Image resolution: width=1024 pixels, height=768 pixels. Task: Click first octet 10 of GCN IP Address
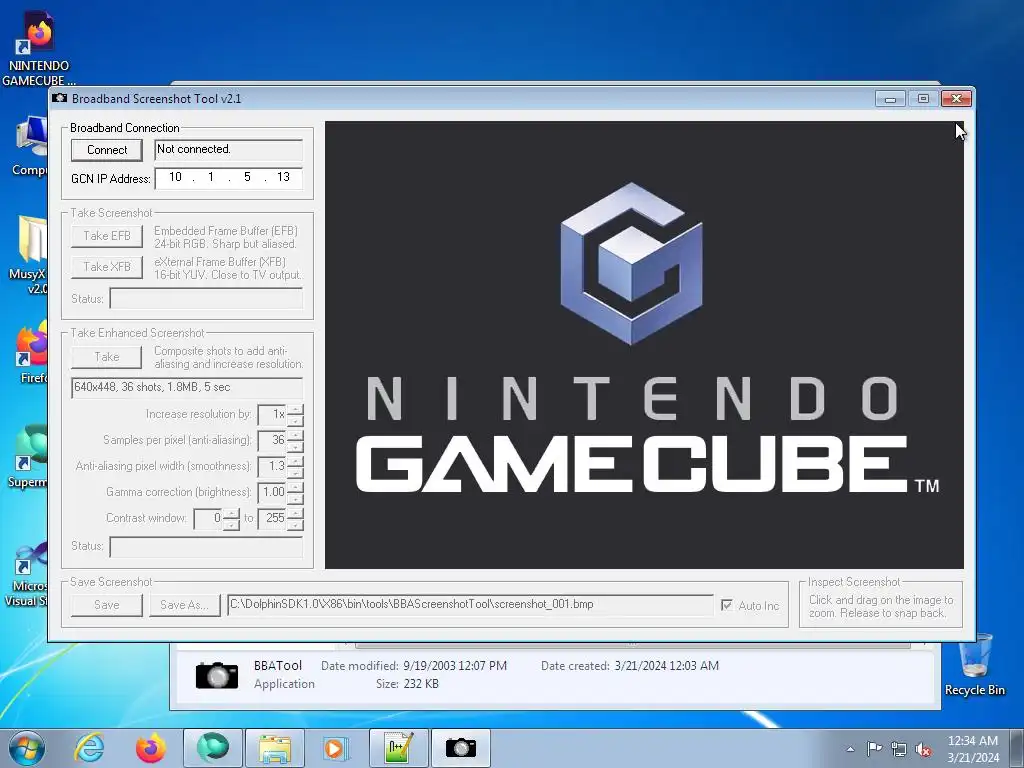click(x=175, y=177)
